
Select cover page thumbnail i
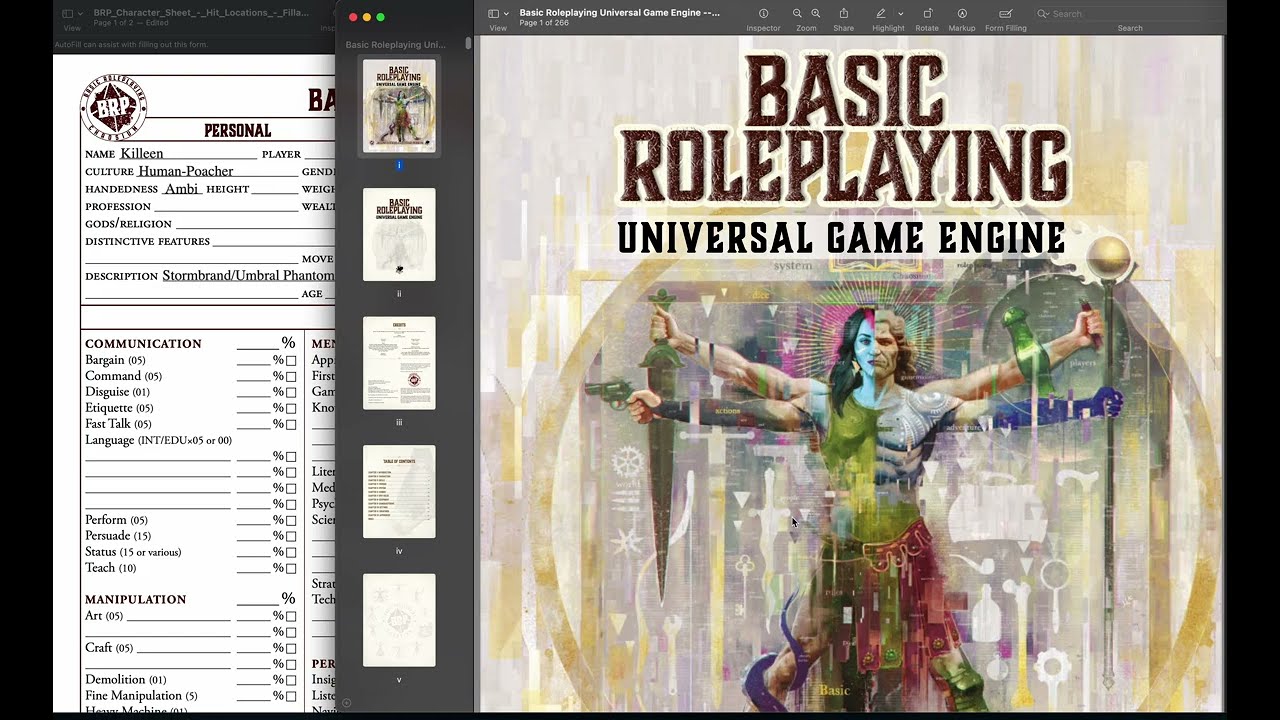pyautogui.click(x=399, y=105)
